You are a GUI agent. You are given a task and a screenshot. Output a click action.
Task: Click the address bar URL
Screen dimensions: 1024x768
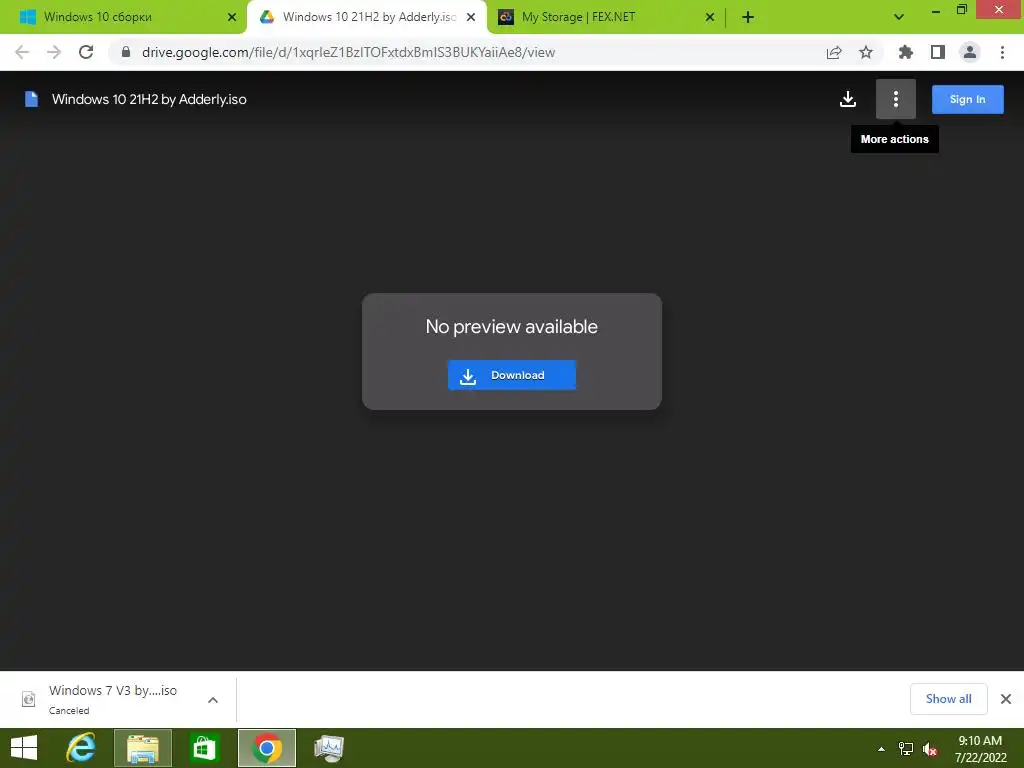[348, 52]
